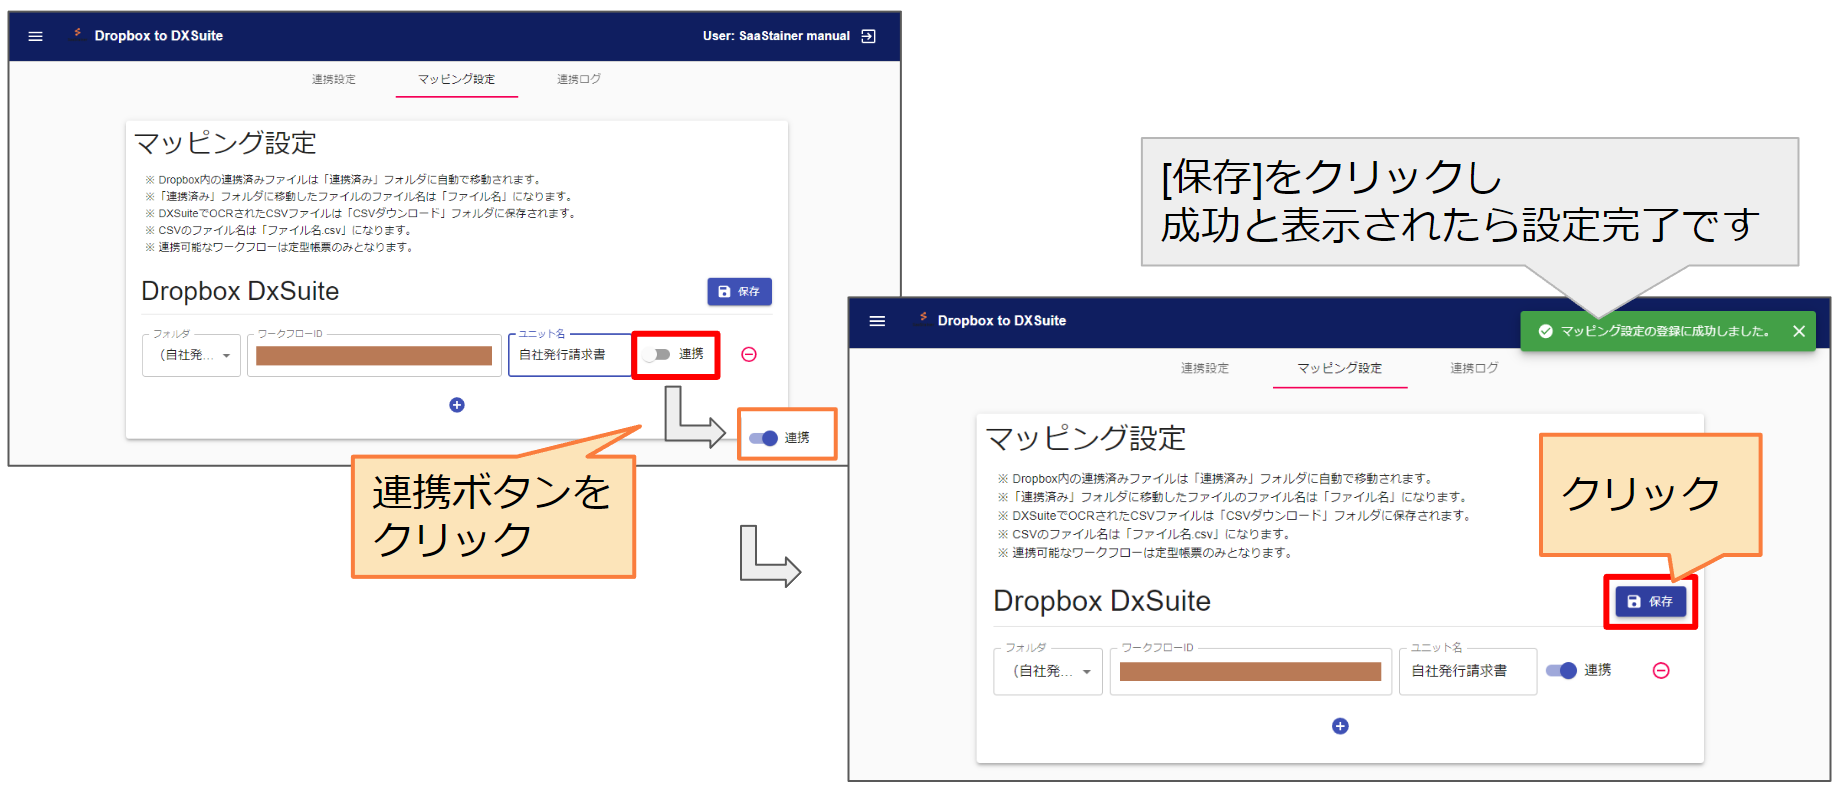This screenshot has width=1838, height=791.
Task: Toggle 連携 switch off-state in left window
Action: 658,354
